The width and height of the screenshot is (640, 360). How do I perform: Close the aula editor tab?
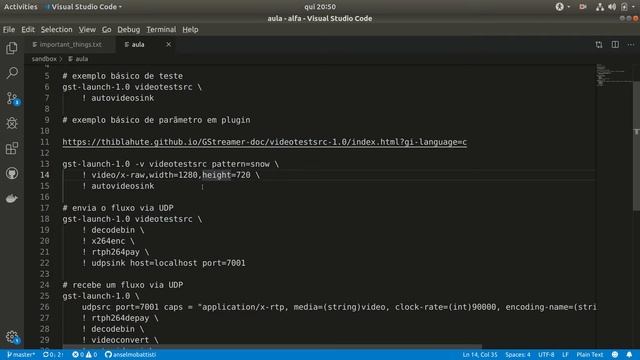click(169, 44)
